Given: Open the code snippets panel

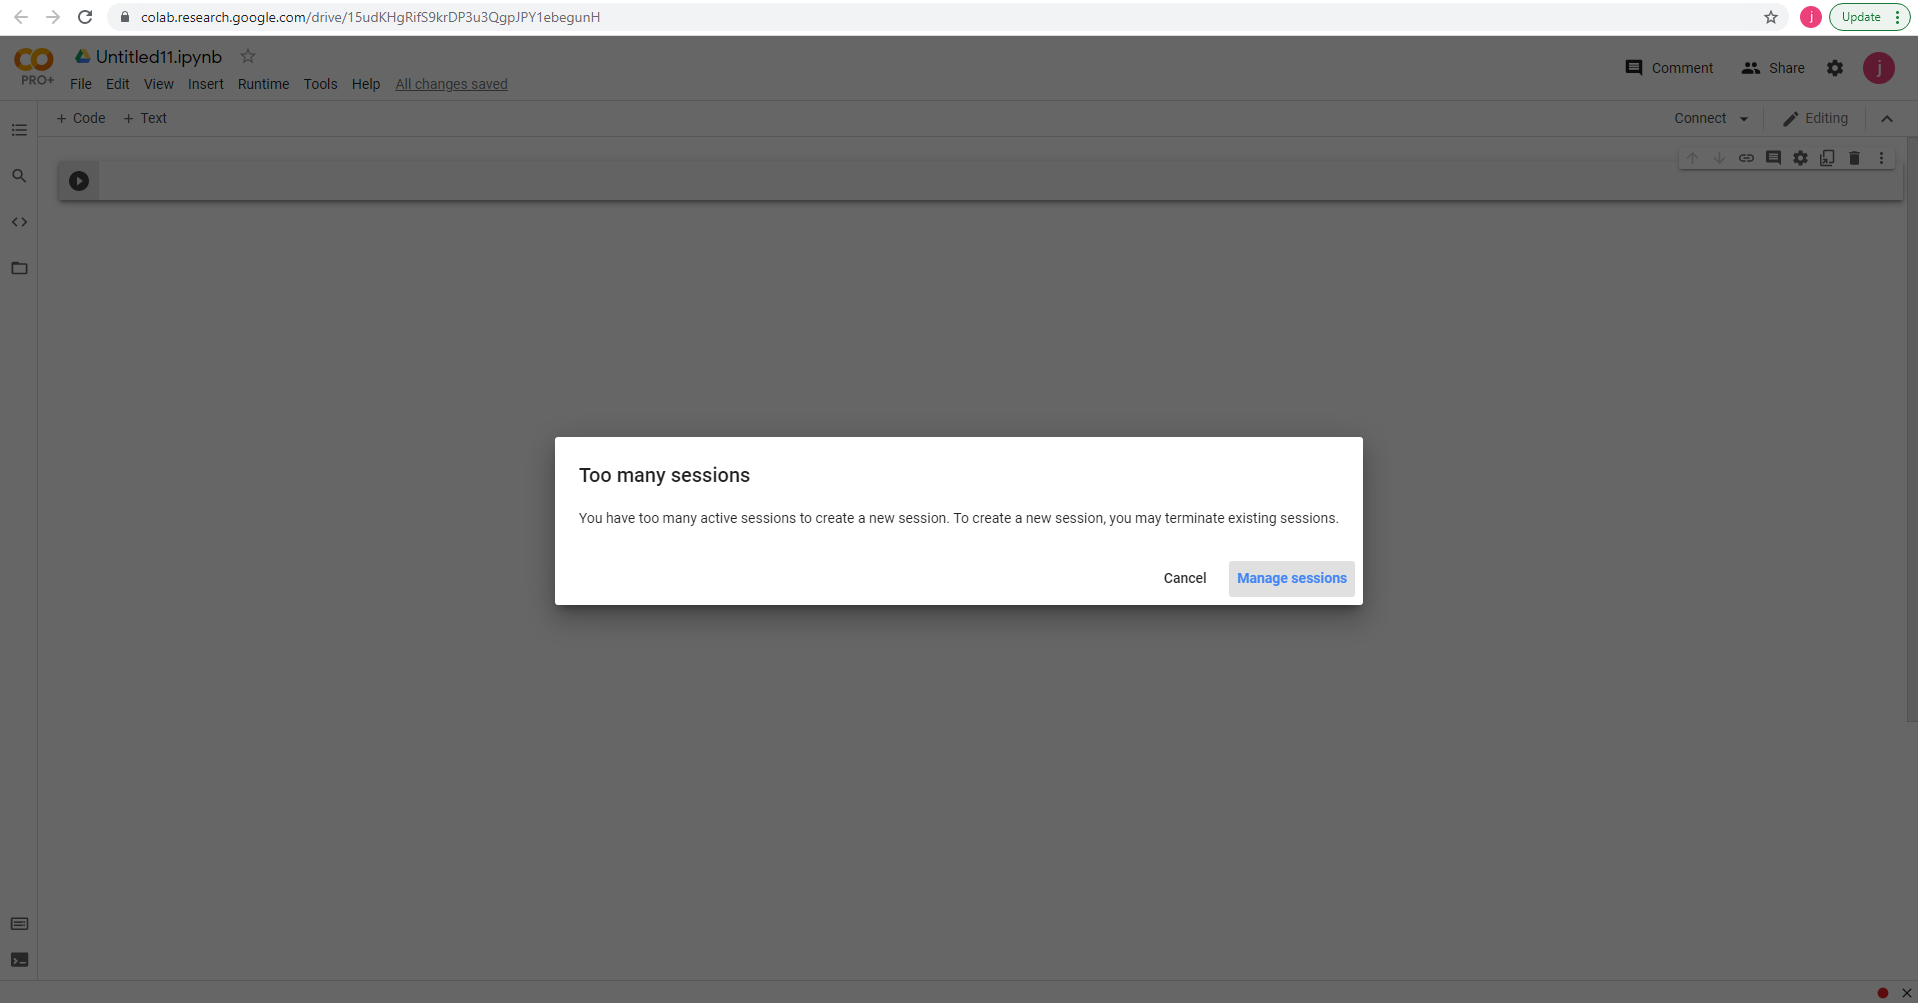Looking at the screenshot, I should 19,222.
